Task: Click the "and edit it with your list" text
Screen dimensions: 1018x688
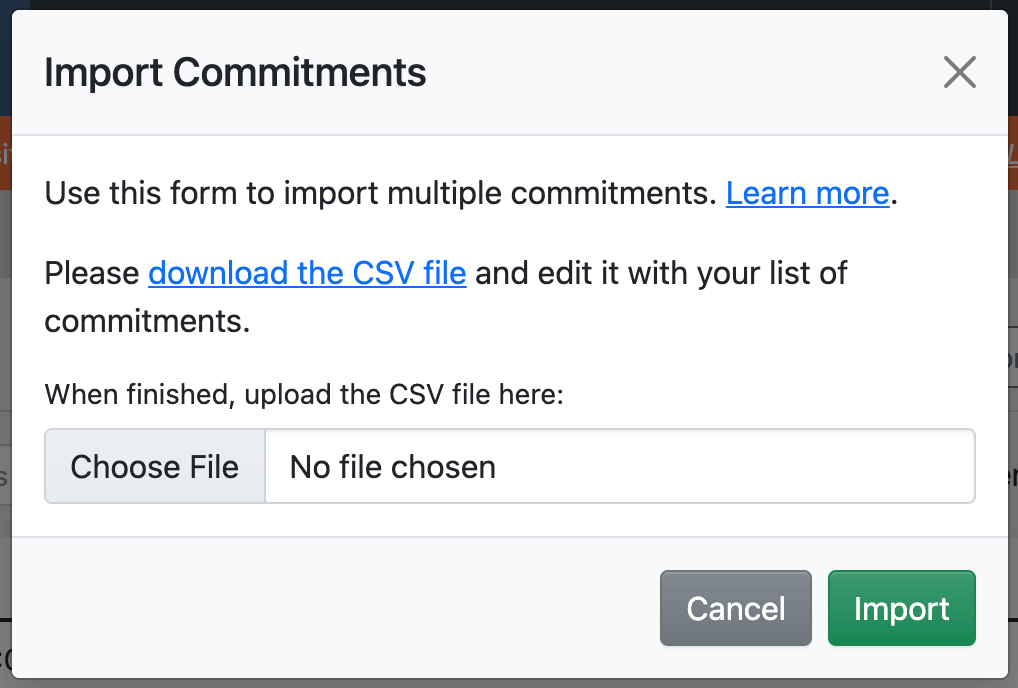Action: pyautogui.click(x=660, y=273)
